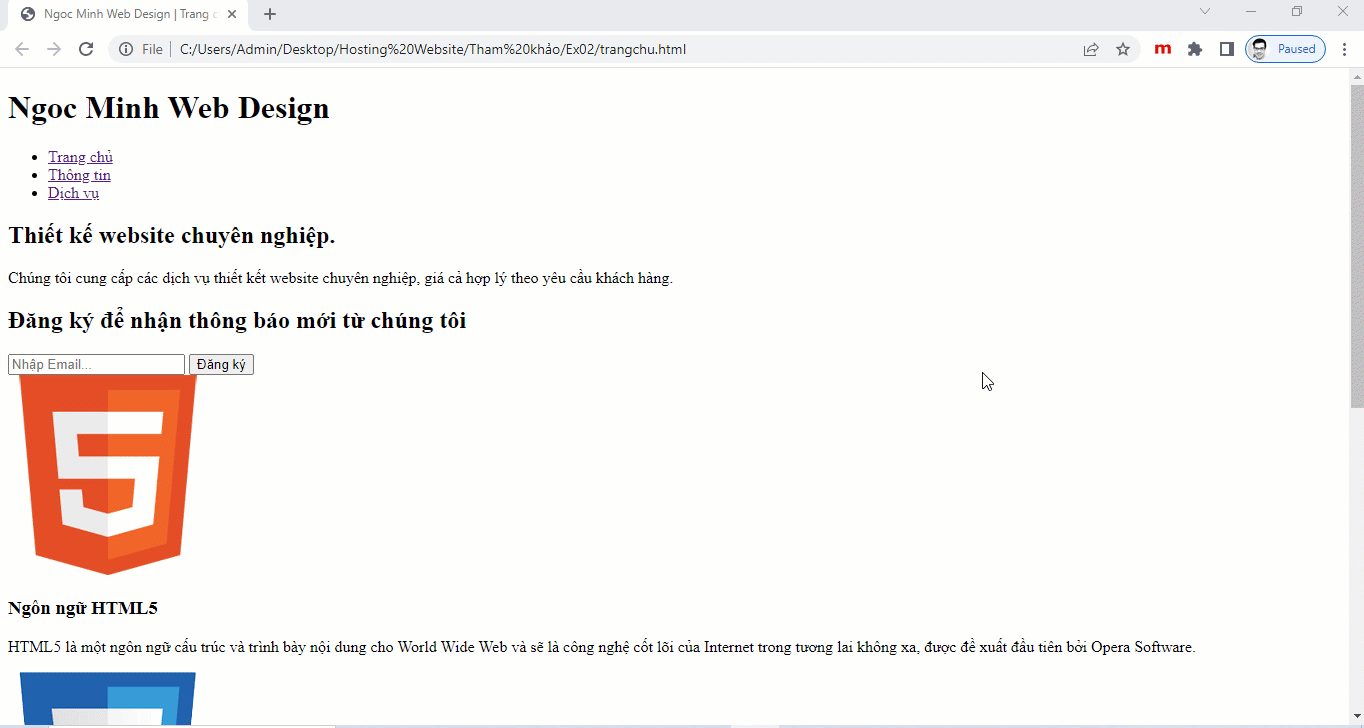
Task: Click the 'Thiết kế website chuyên nghiệp.' heading
Action: click(172, 236)
